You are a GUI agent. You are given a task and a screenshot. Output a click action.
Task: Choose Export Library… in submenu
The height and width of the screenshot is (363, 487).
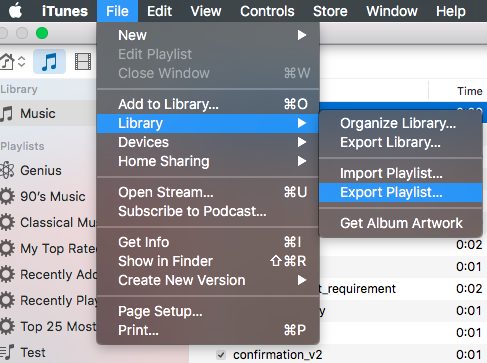click(400, 142)
